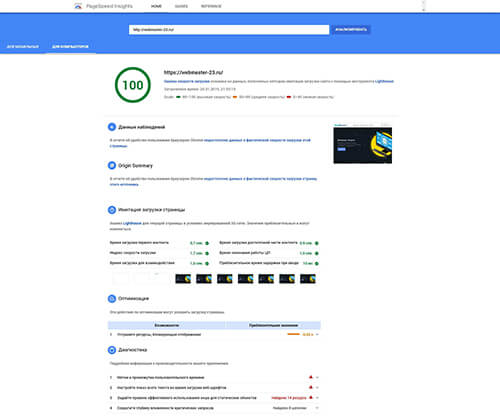Focus the URL input field

click(x=229, y=30)
